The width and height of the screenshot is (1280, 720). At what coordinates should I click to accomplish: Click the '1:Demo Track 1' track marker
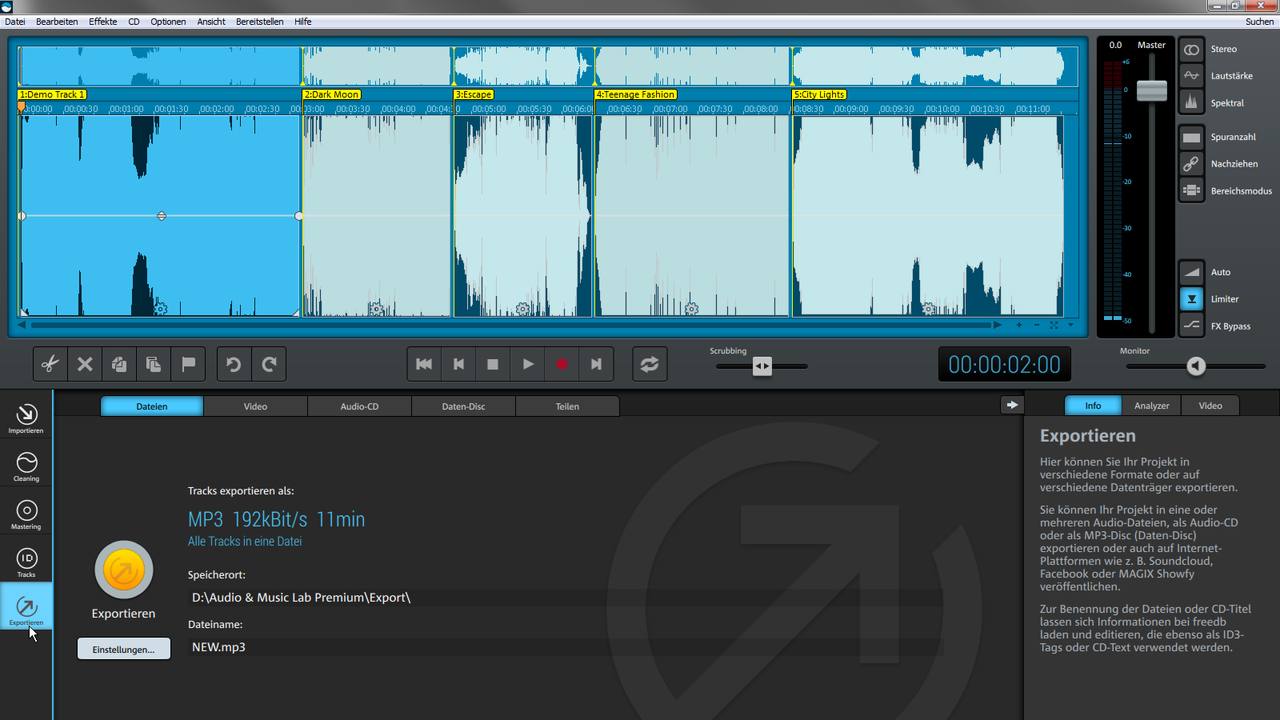52,94
